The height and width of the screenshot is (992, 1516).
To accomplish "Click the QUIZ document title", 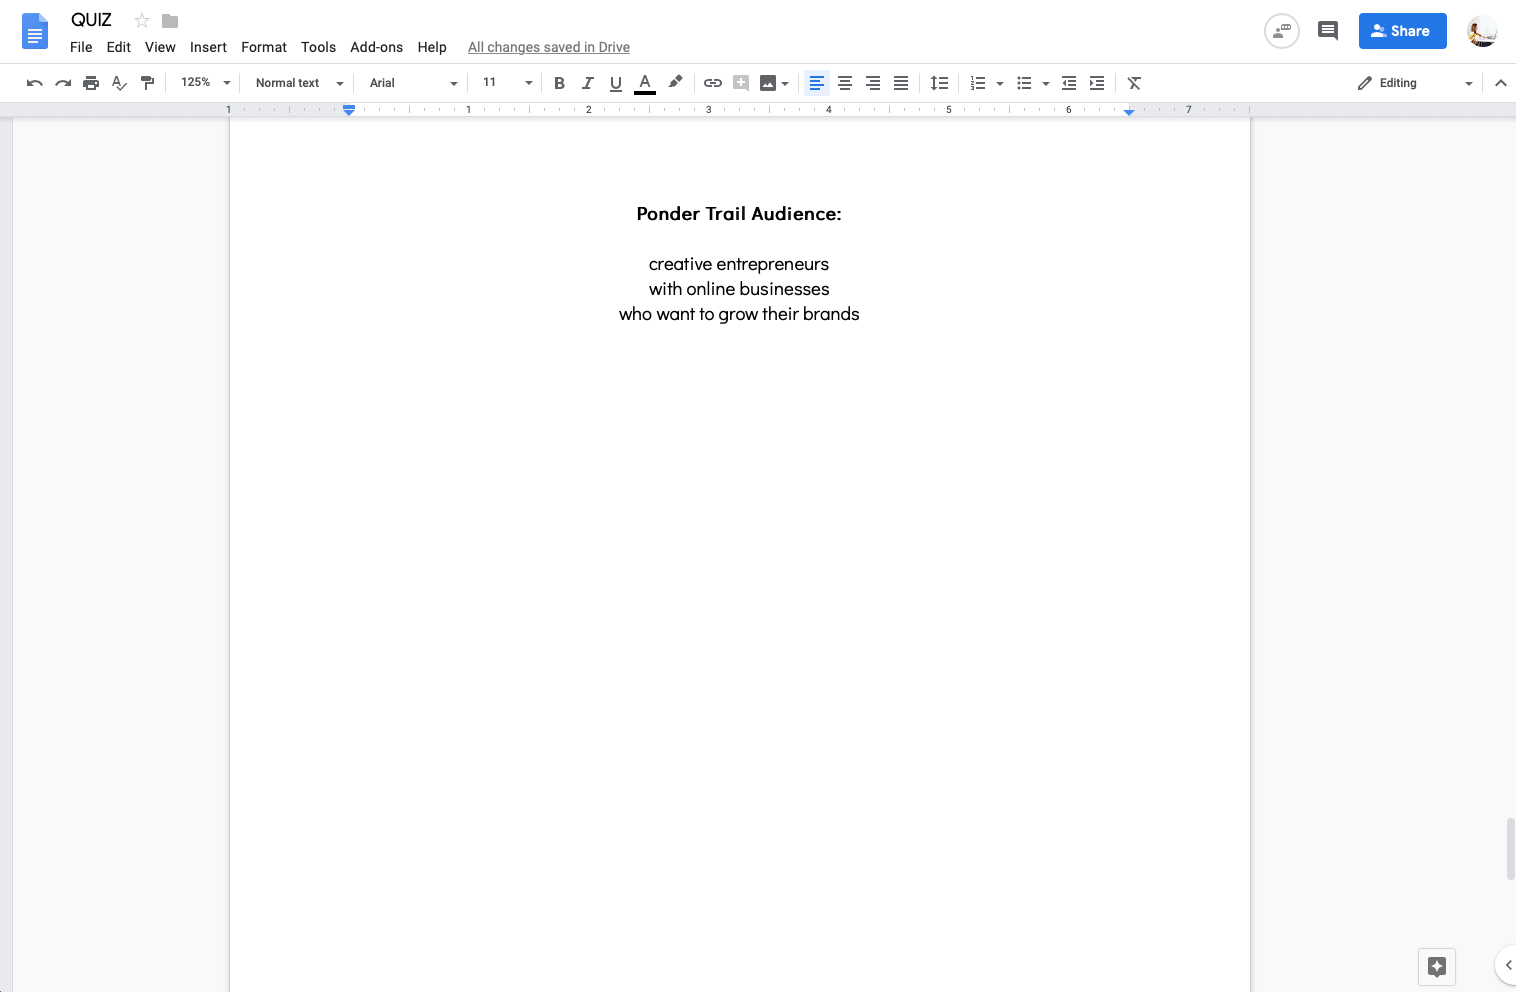I will (91, 20).
